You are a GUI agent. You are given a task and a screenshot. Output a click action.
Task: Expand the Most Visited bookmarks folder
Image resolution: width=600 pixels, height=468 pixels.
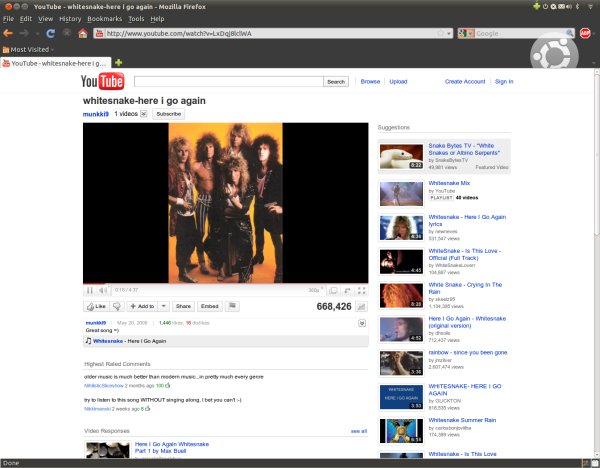(28, 49)
